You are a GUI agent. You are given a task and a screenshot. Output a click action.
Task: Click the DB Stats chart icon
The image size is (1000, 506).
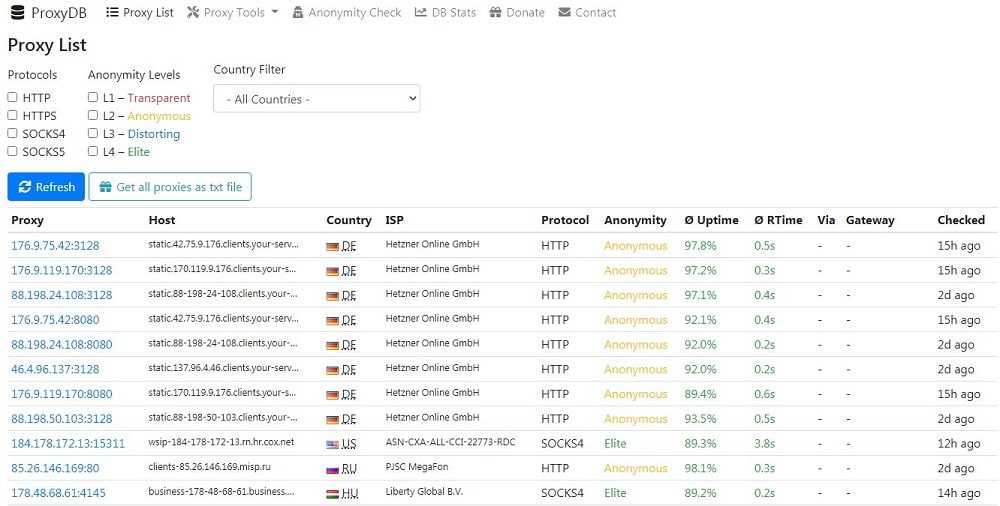point(422,13)
